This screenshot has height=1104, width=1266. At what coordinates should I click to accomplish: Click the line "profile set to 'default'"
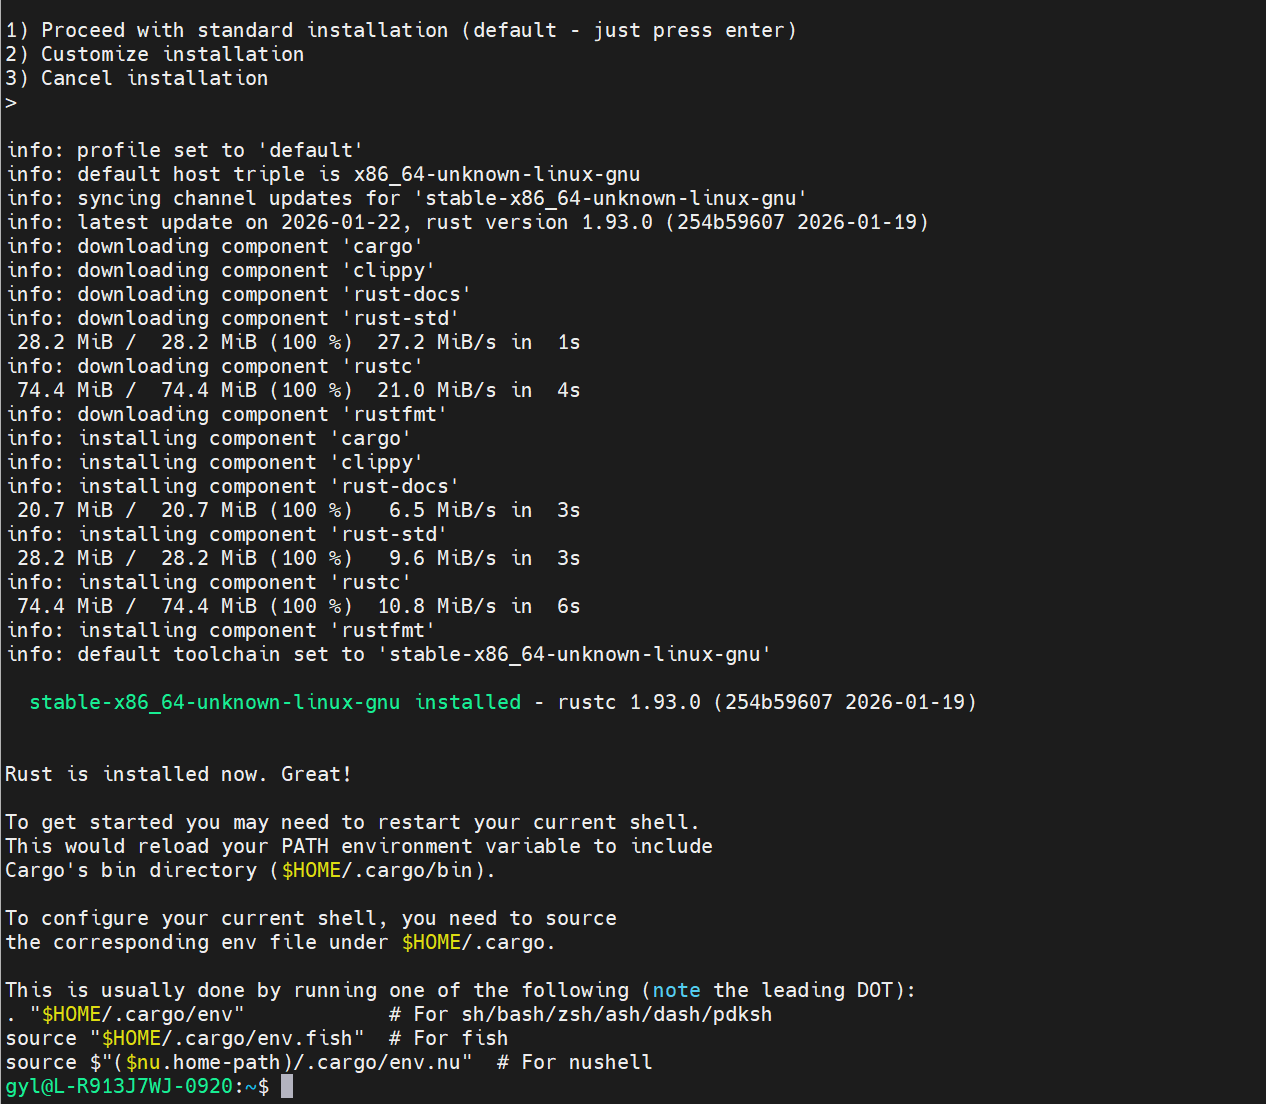[x=185, y=150]
